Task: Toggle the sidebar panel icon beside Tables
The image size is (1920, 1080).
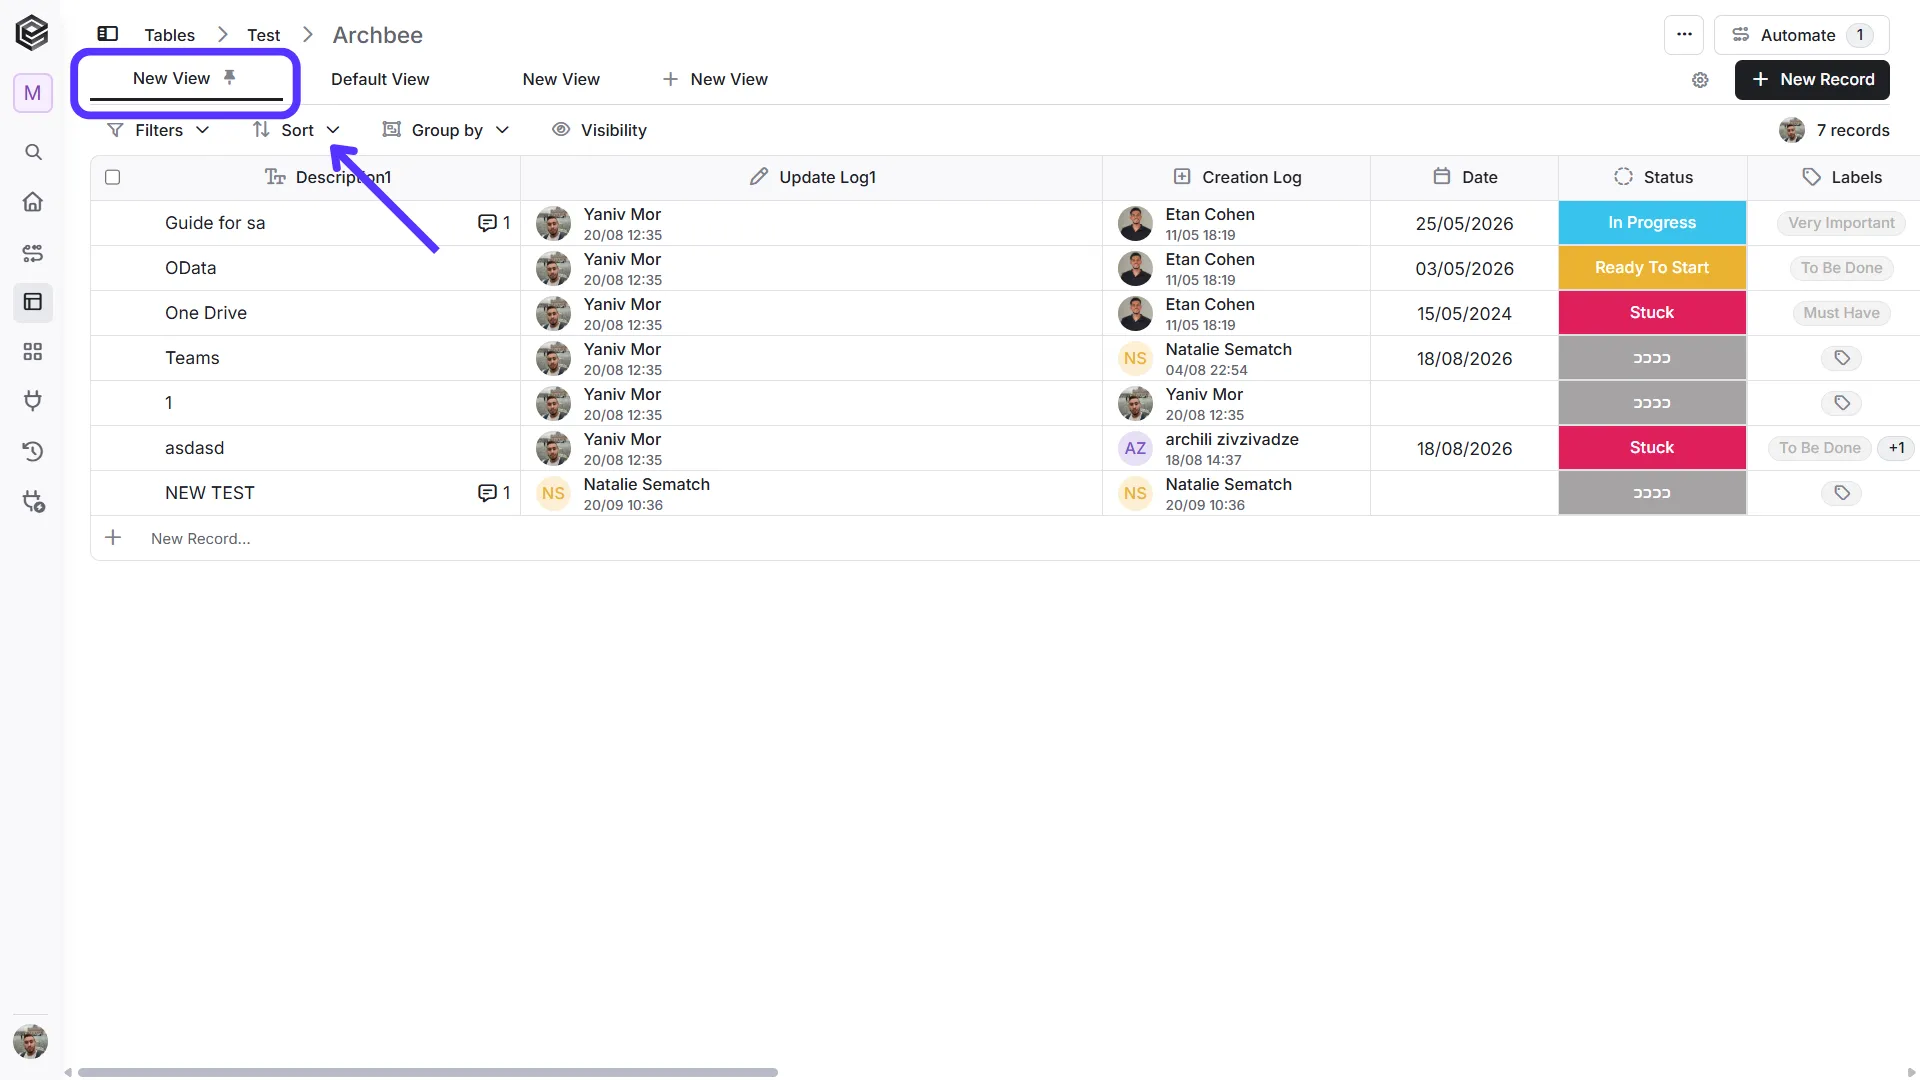Action: (108, 34)
